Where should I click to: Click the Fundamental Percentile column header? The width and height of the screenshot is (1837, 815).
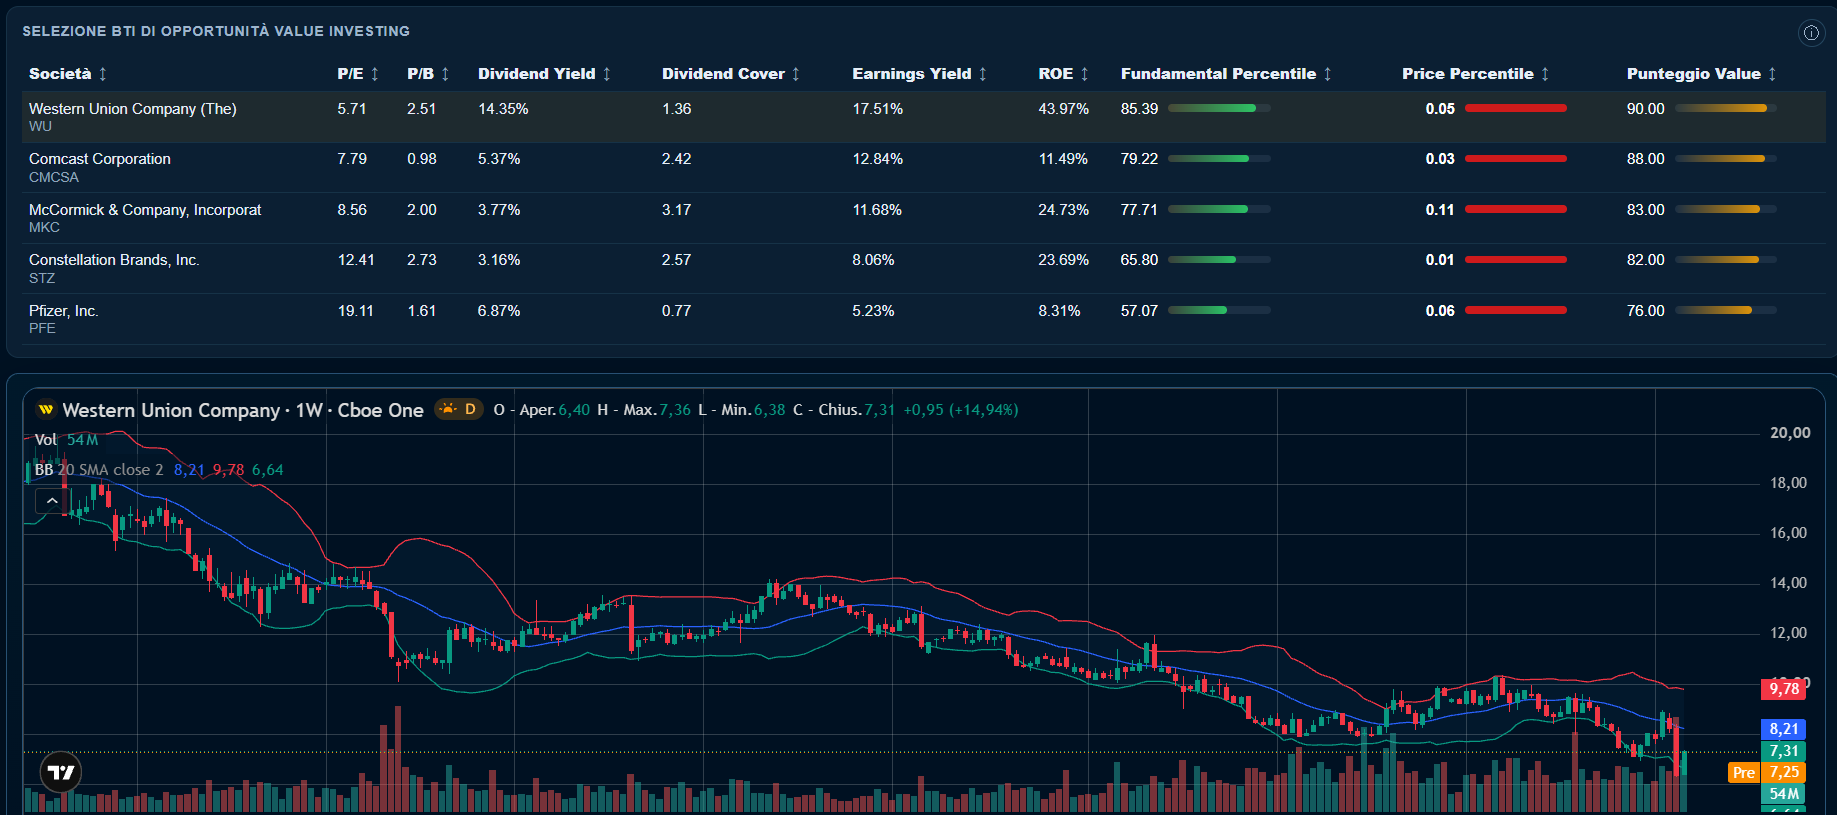pos(1218,74)
